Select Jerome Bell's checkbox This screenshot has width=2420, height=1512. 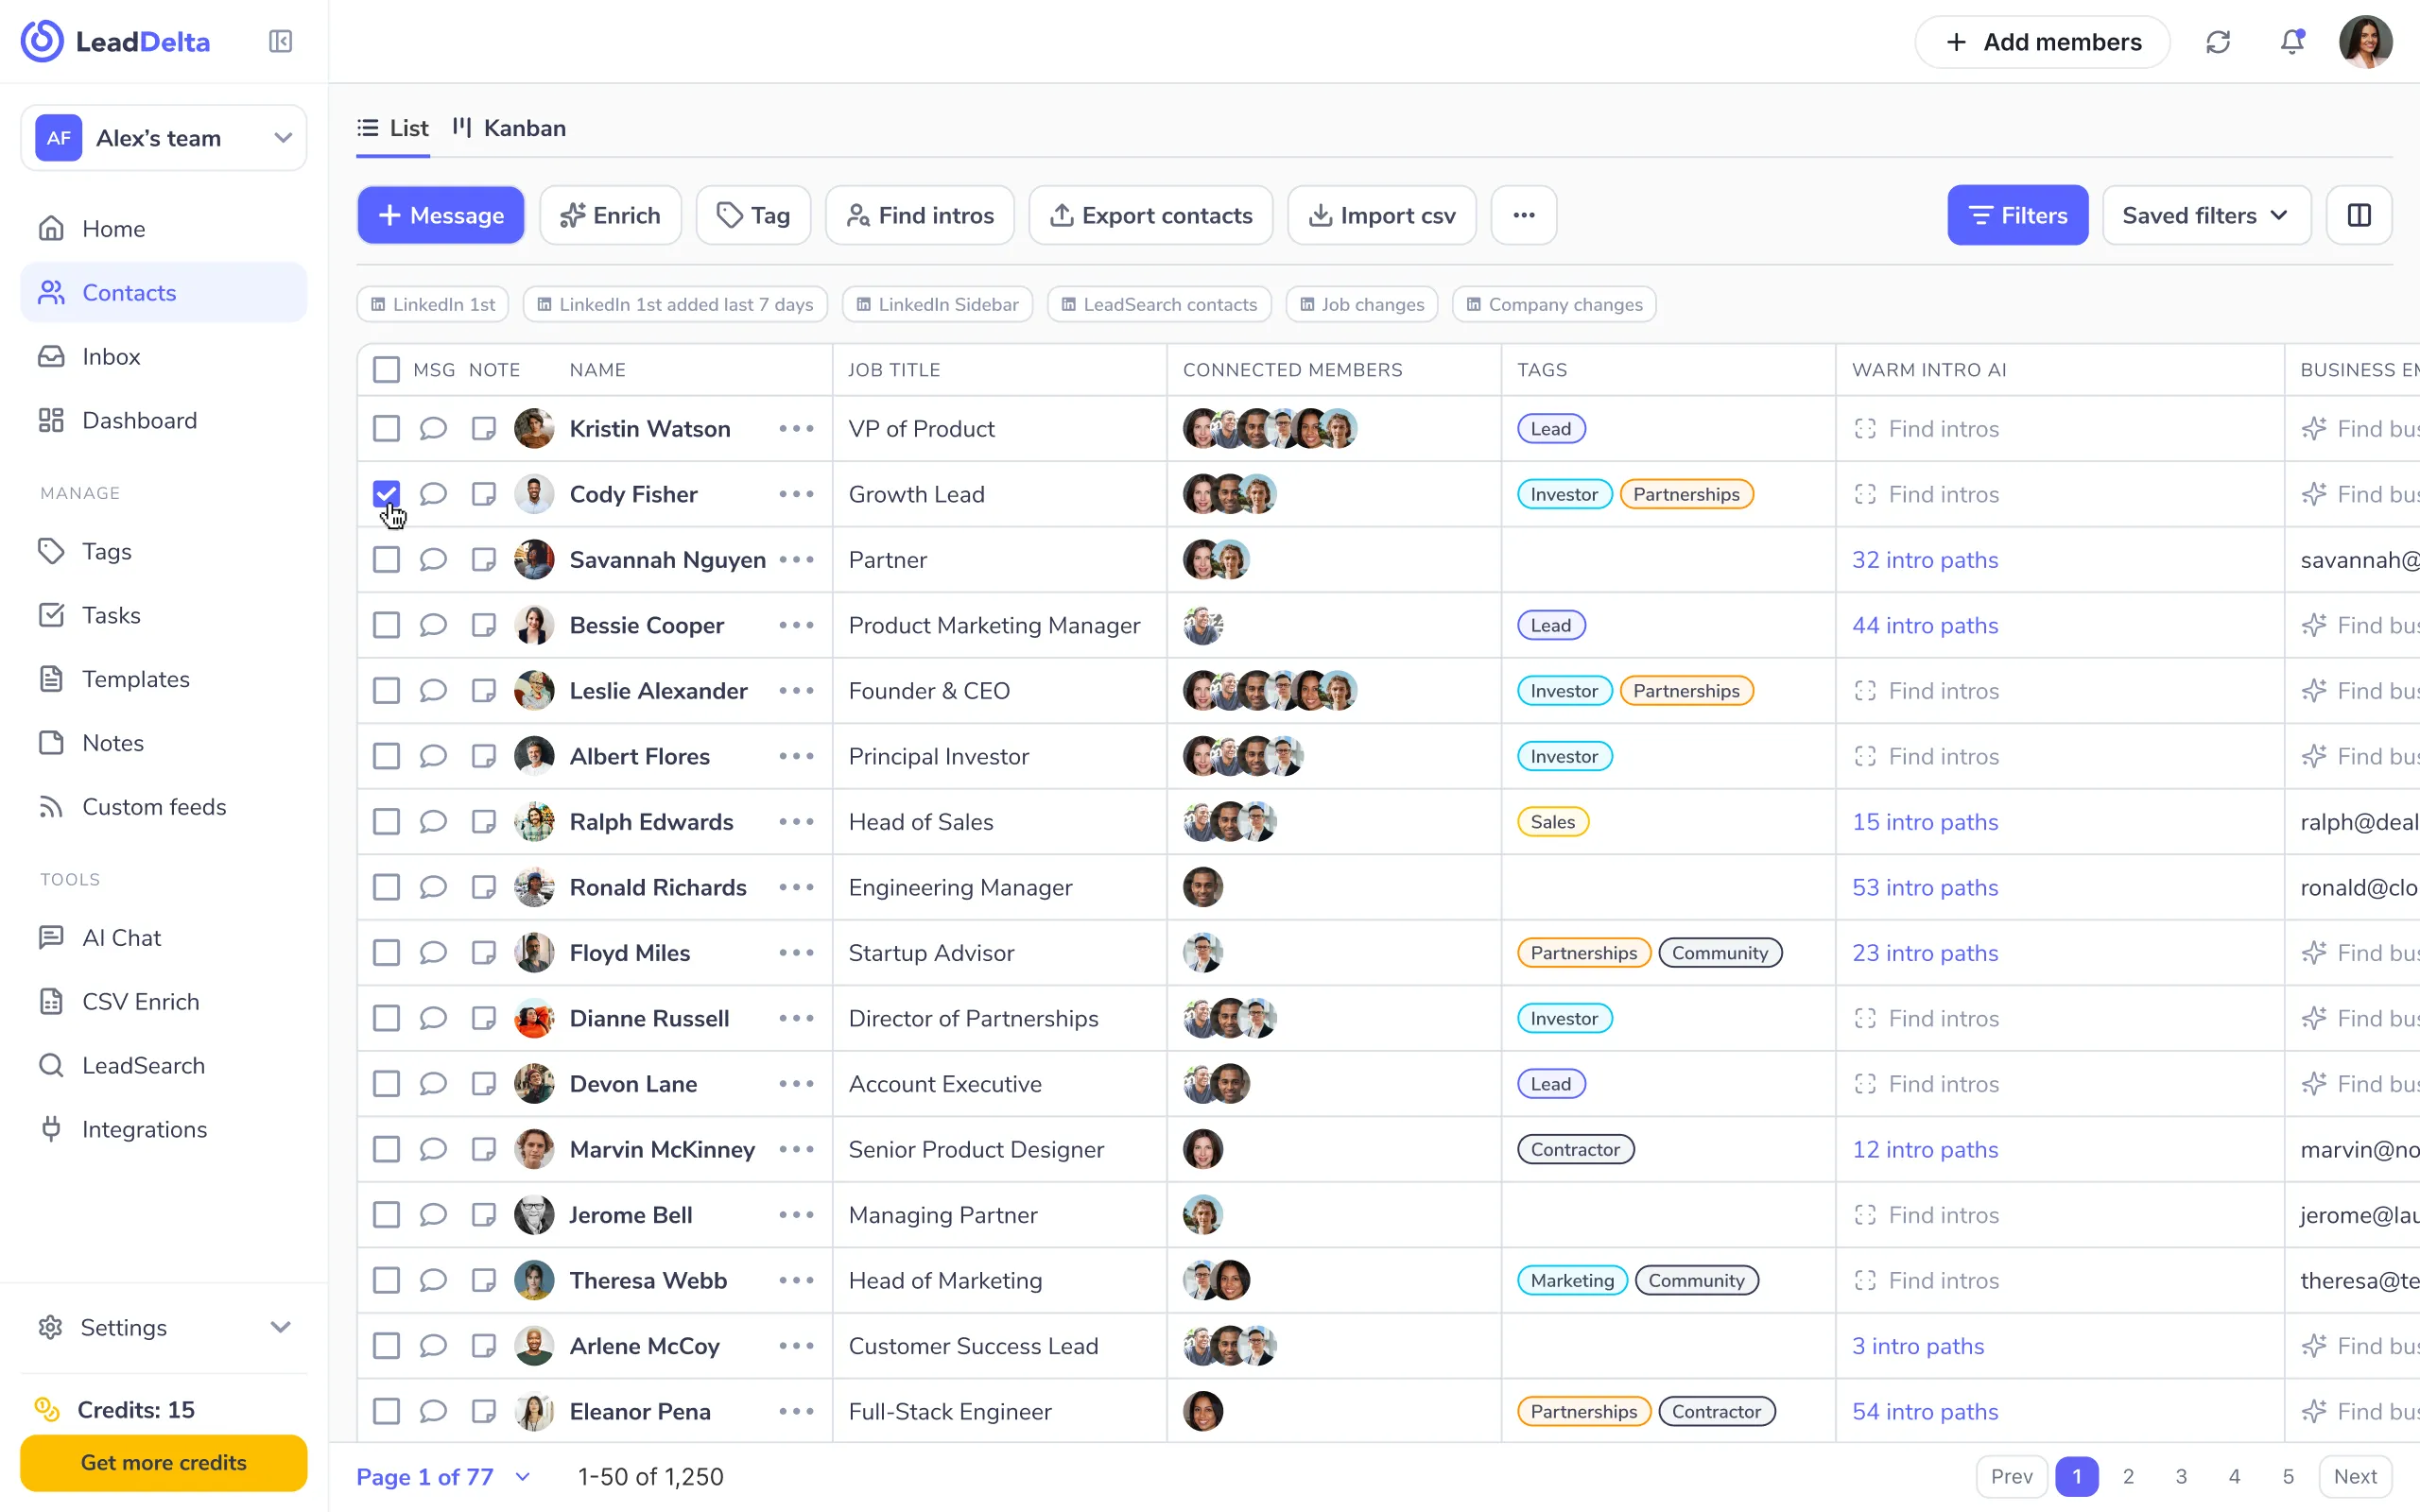386,1215
